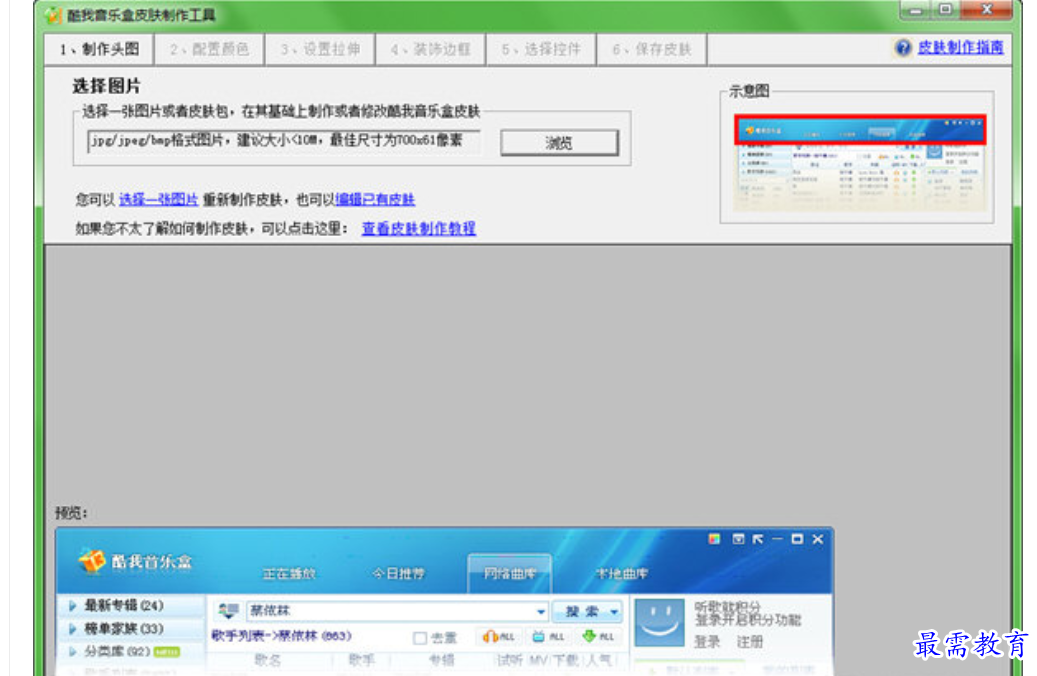Toggle the 去重 checkbox
The width and height of the screenshot is (1037, 676).
[419, 638]
